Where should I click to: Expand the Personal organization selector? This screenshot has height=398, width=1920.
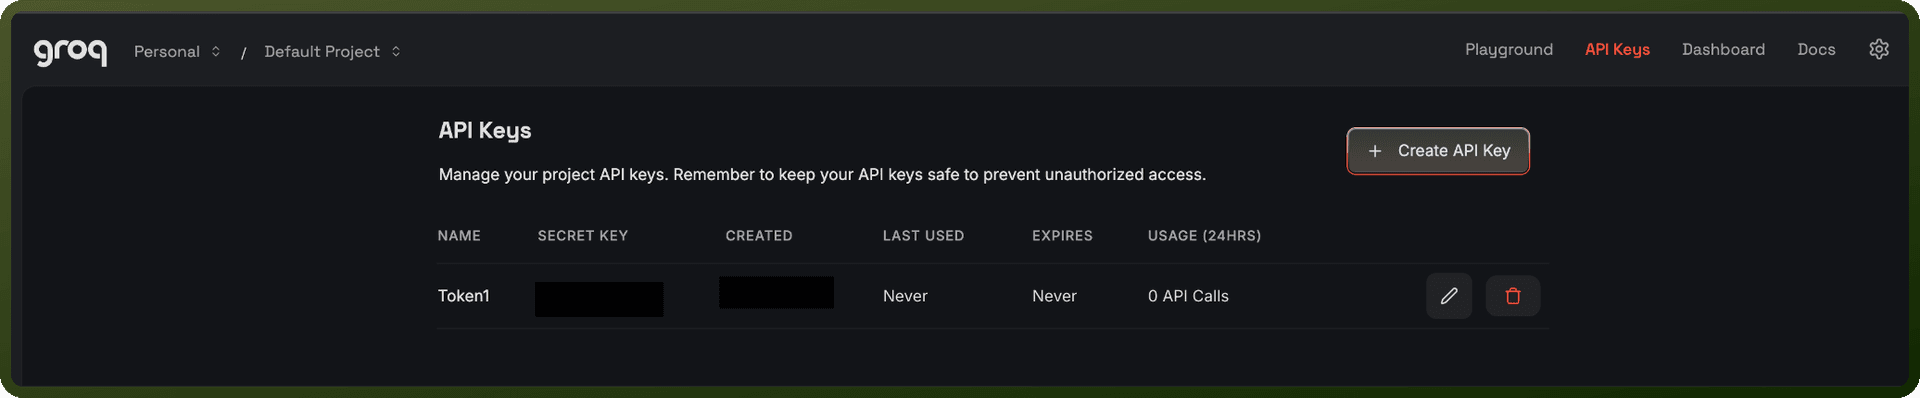(177, 51)
